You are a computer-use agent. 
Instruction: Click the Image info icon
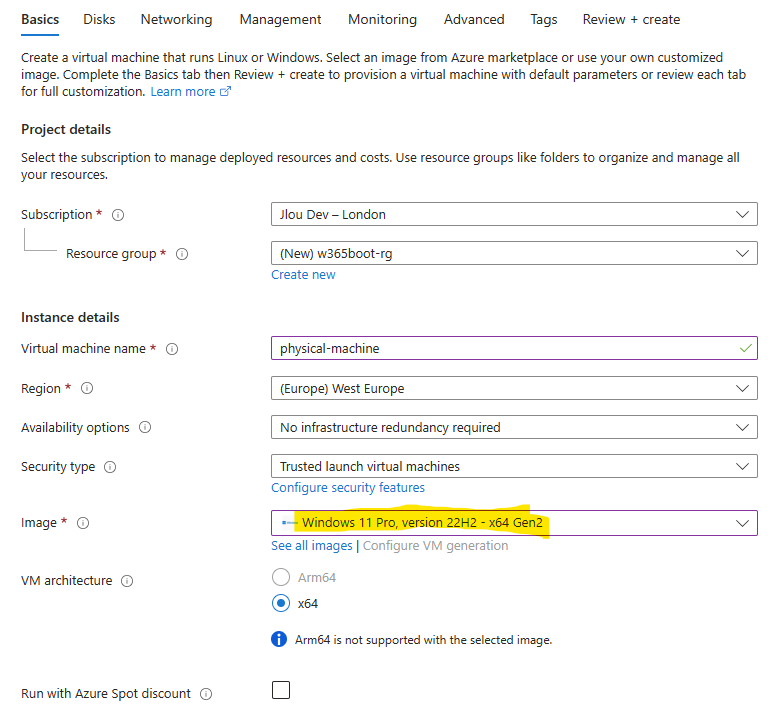tap(83, 523)
